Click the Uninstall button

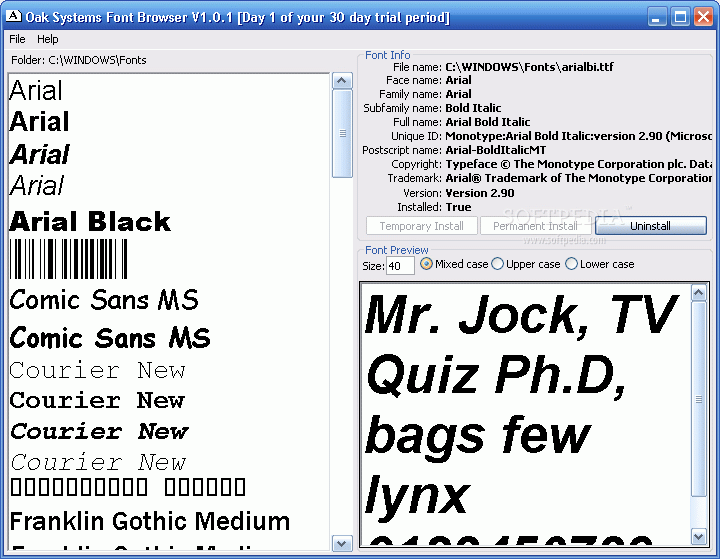[x=650, y=226]
